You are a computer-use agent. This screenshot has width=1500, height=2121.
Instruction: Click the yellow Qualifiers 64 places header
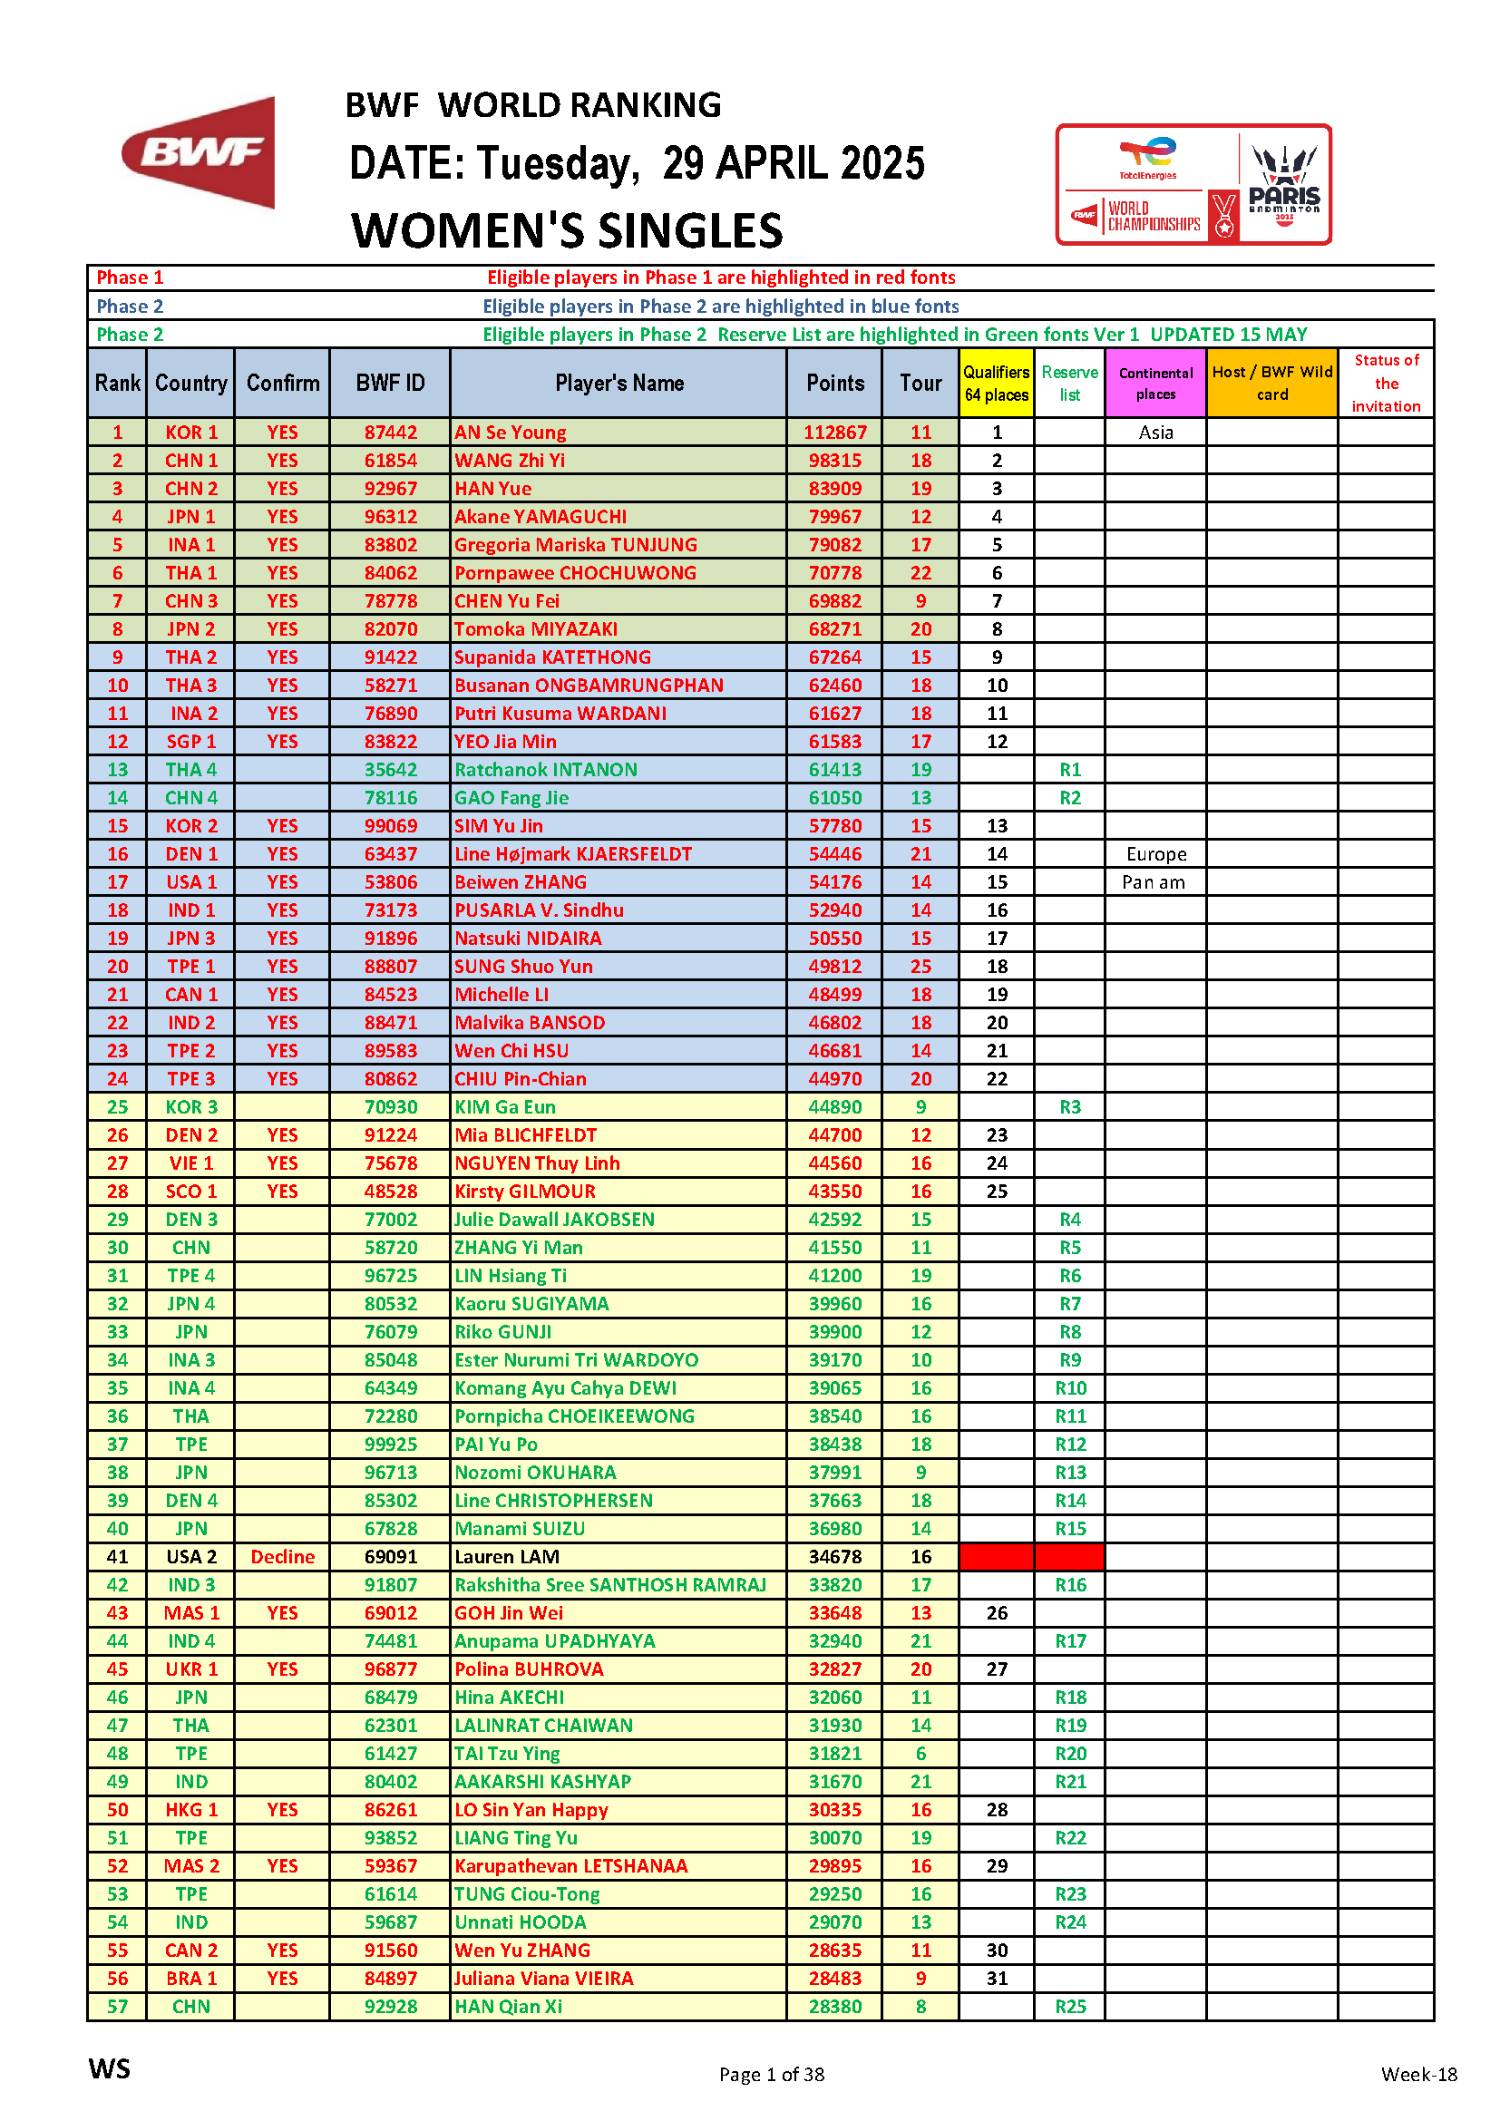997,383
